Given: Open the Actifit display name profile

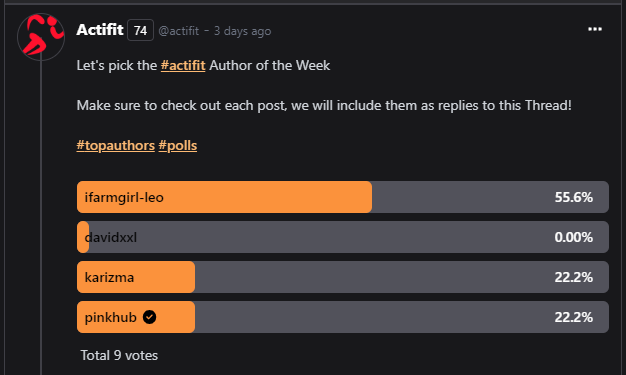Looking at the screenshot, I should (100, 30).
